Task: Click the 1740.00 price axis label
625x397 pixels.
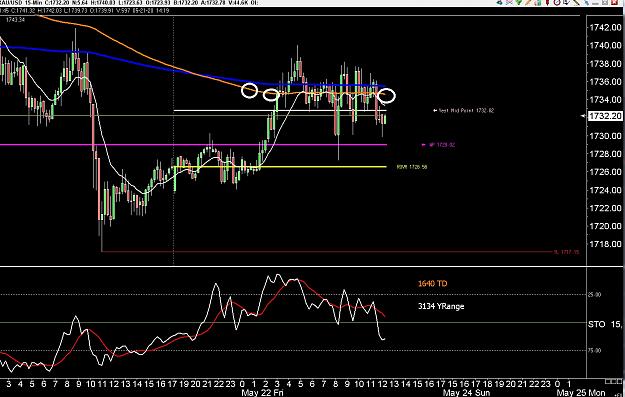Action: pyautogui.click(x=605, y=45)
